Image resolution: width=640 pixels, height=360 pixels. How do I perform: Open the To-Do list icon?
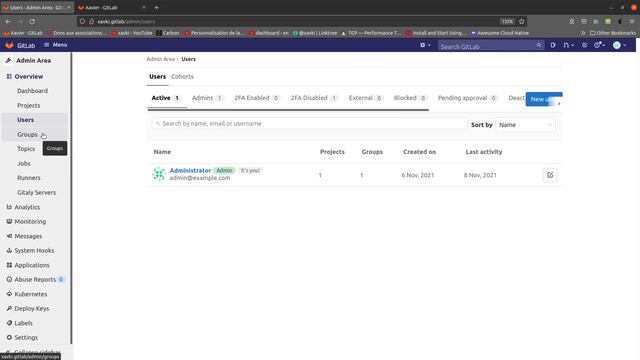tap(584, 45)
